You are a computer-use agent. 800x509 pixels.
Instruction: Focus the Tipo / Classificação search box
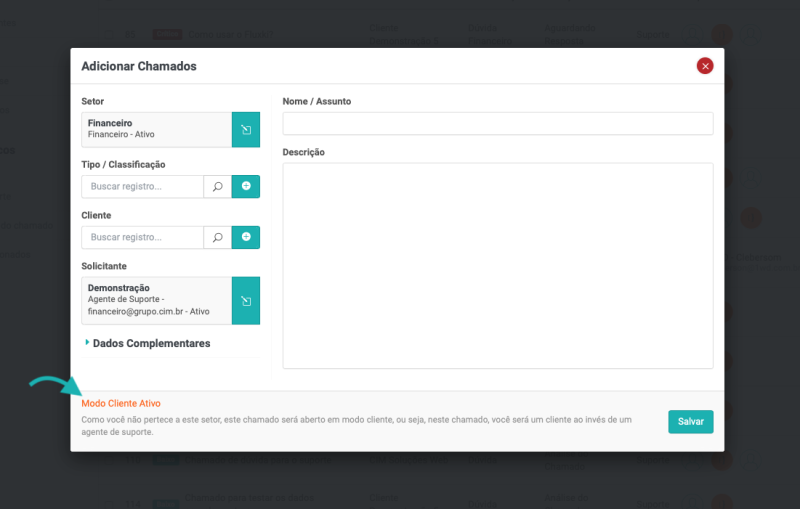click(142, 186)
